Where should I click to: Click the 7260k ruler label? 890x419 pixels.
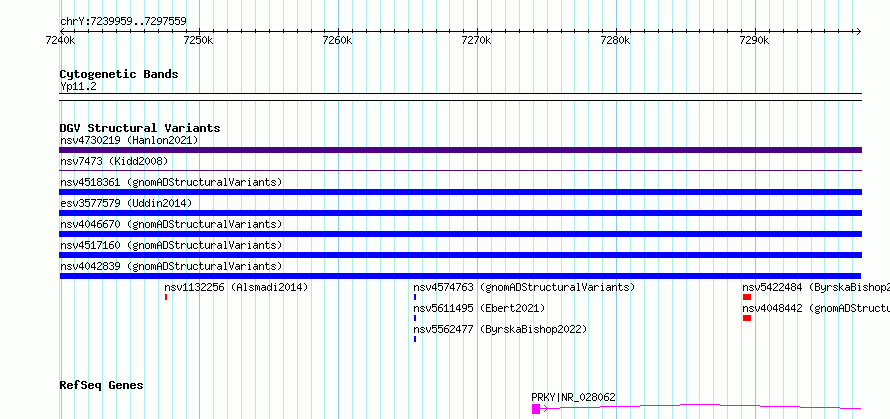click(337, 40)
